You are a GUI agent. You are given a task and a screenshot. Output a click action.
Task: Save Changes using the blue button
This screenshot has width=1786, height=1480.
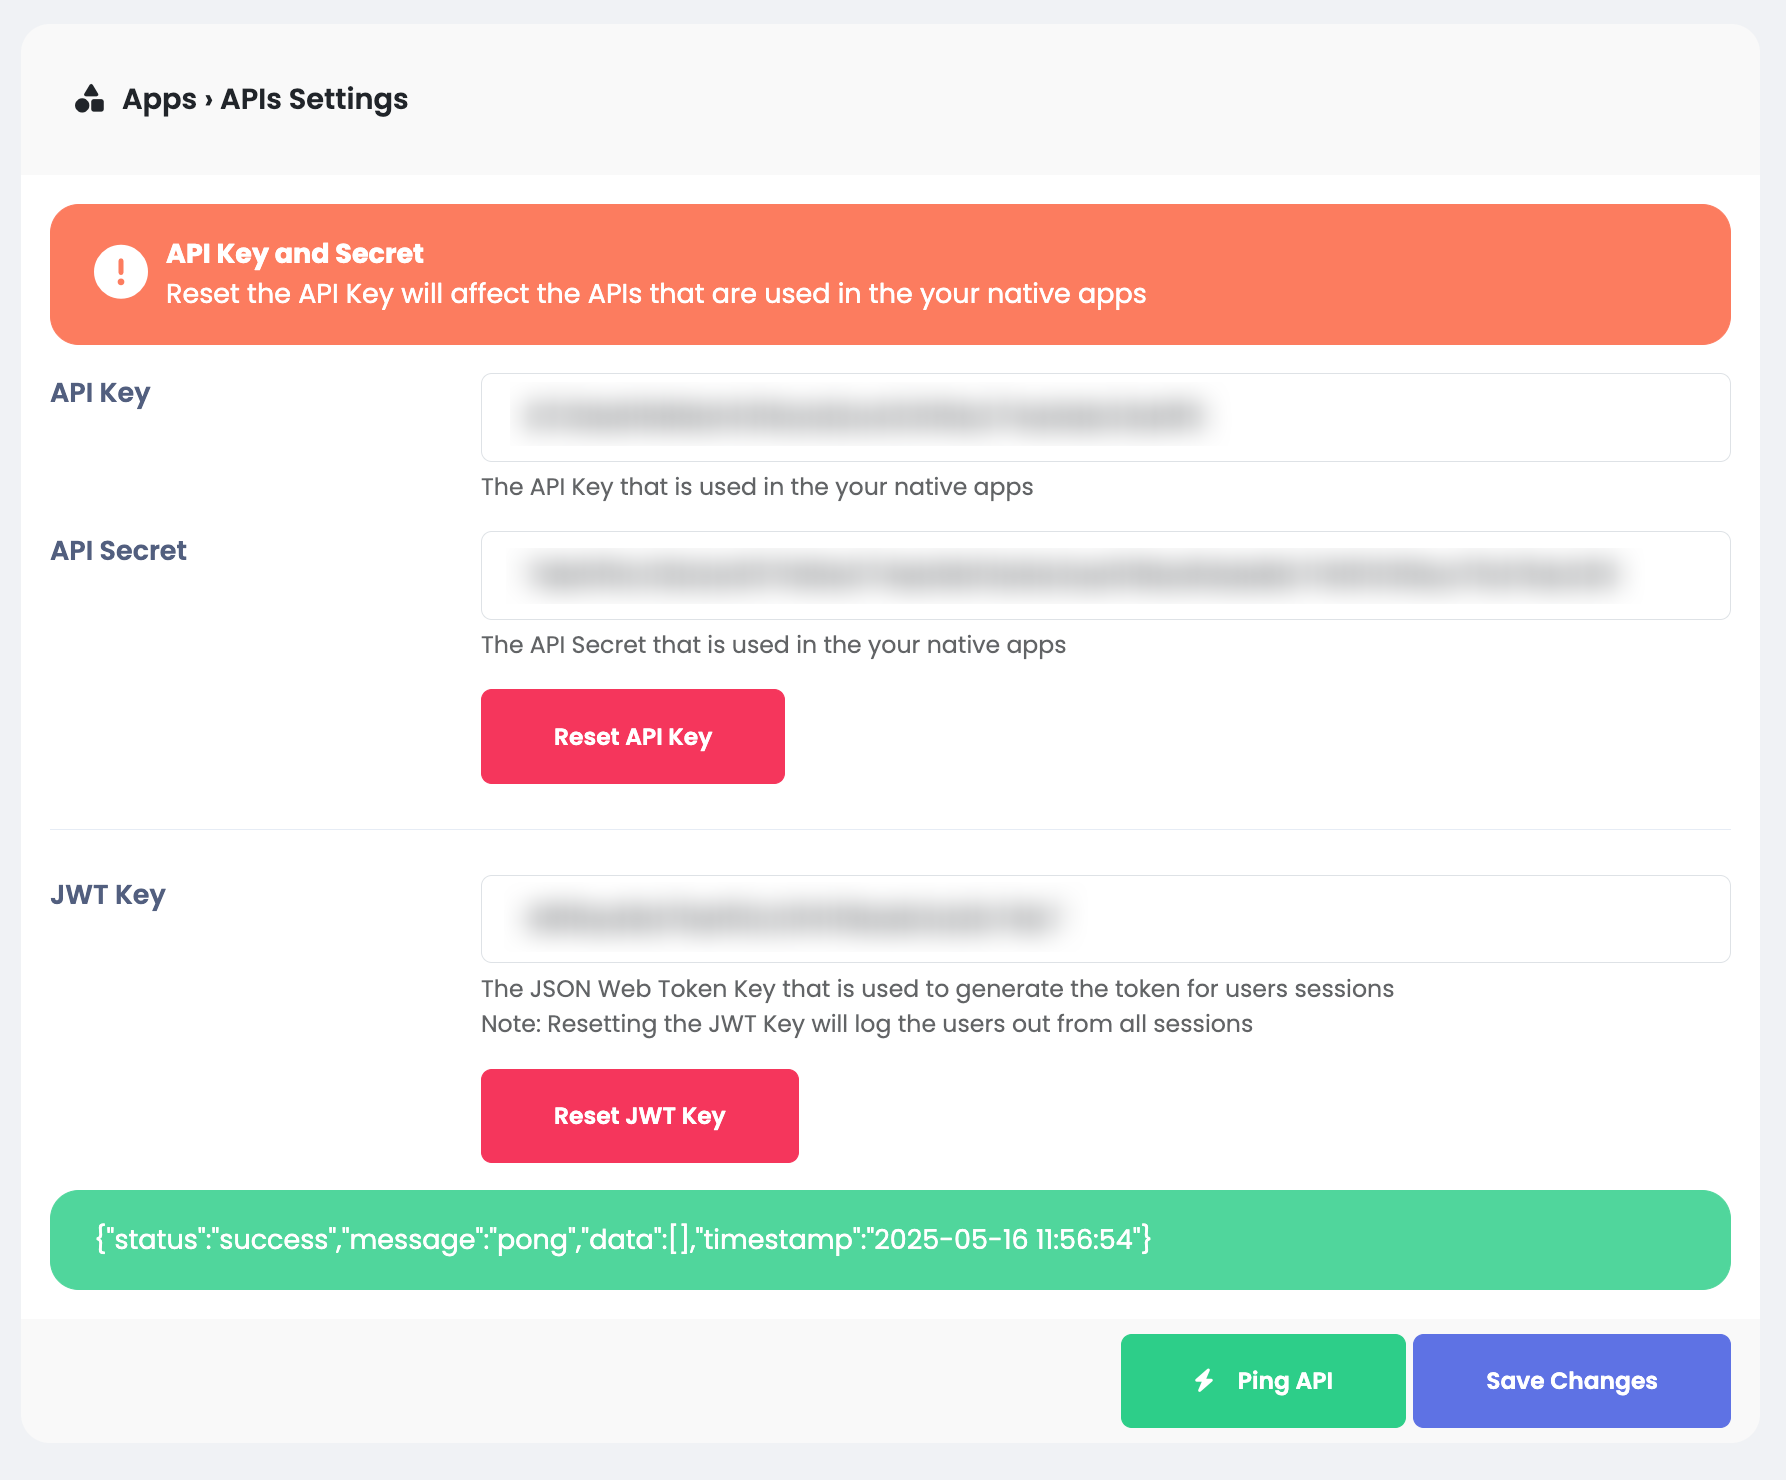[1572, 1381]
